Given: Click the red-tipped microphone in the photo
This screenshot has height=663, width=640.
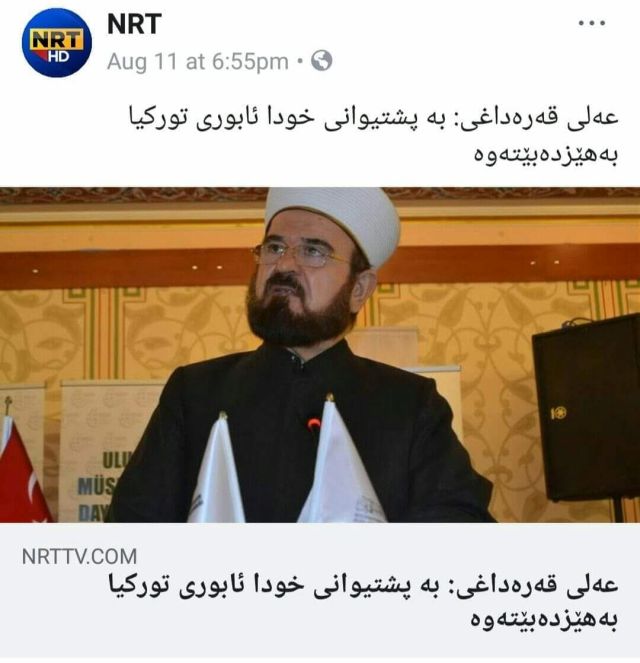Looking at the screenshot, I should coord(313,423).
